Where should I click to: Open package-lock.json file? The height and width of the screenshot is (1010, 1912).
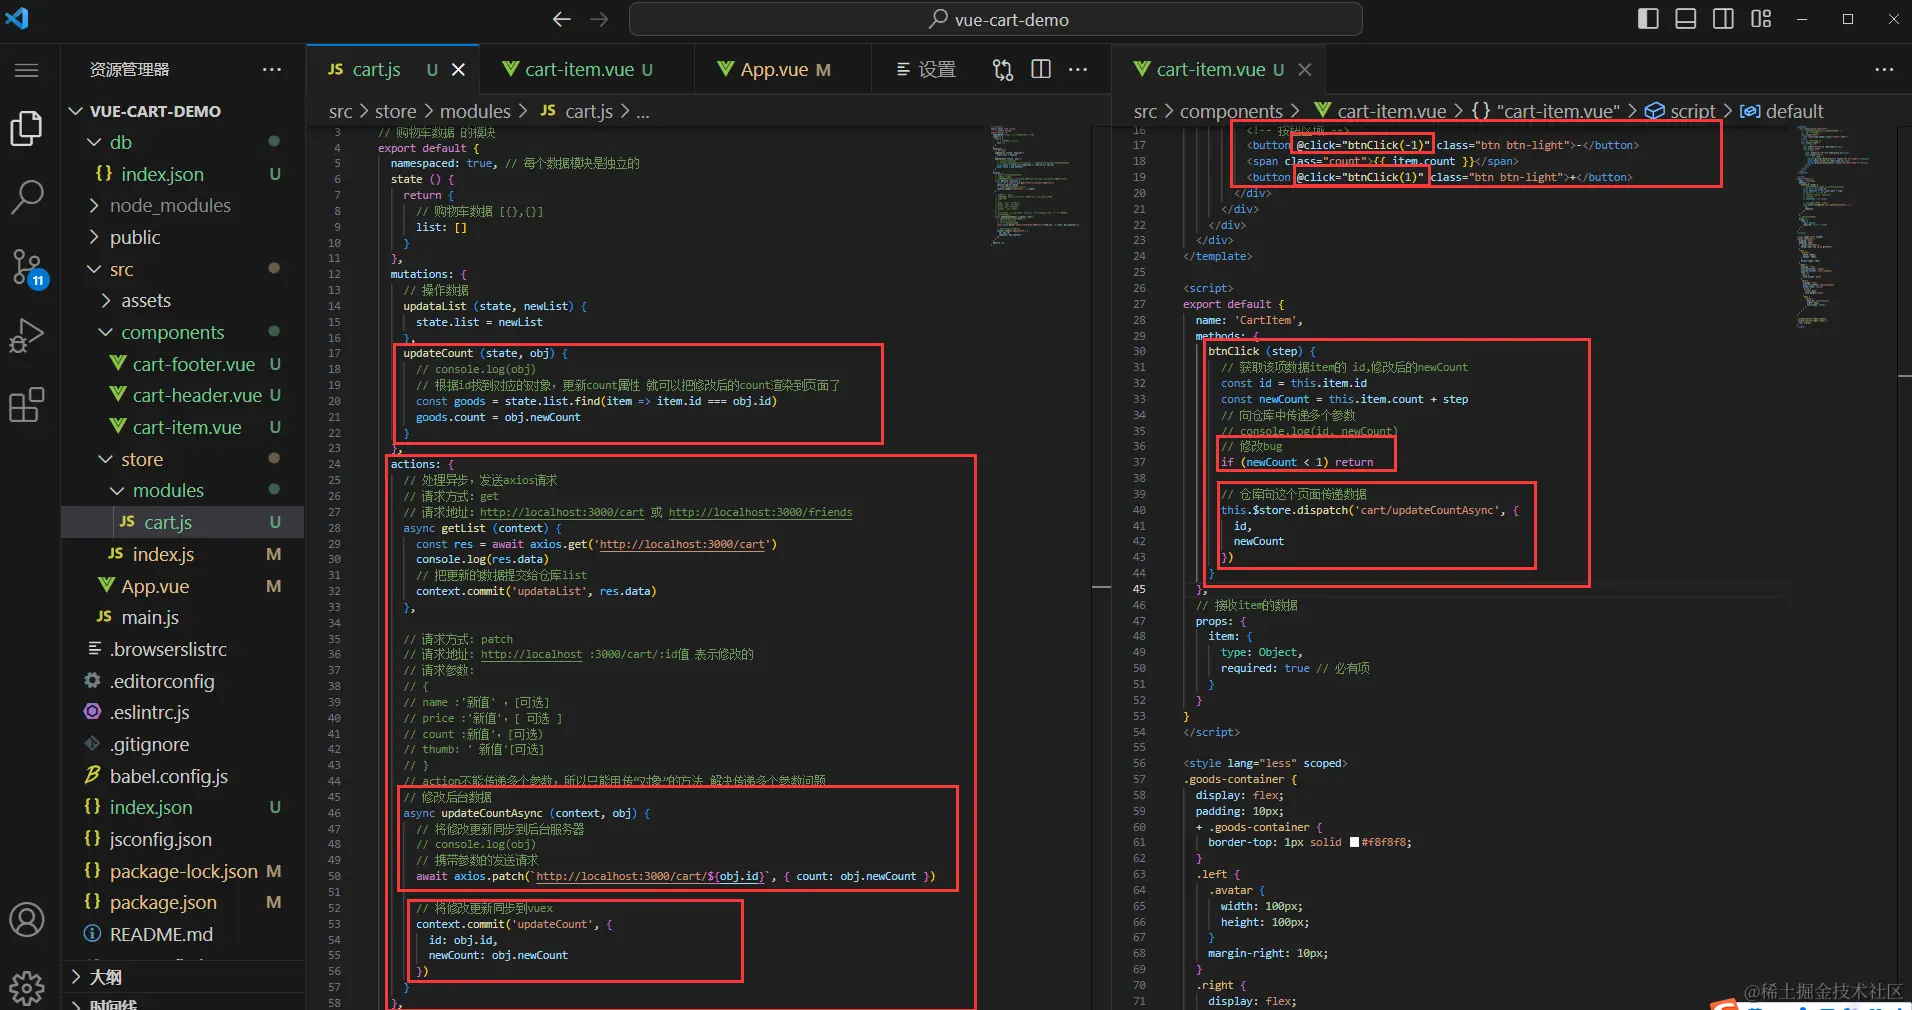[x=183, y=871]
